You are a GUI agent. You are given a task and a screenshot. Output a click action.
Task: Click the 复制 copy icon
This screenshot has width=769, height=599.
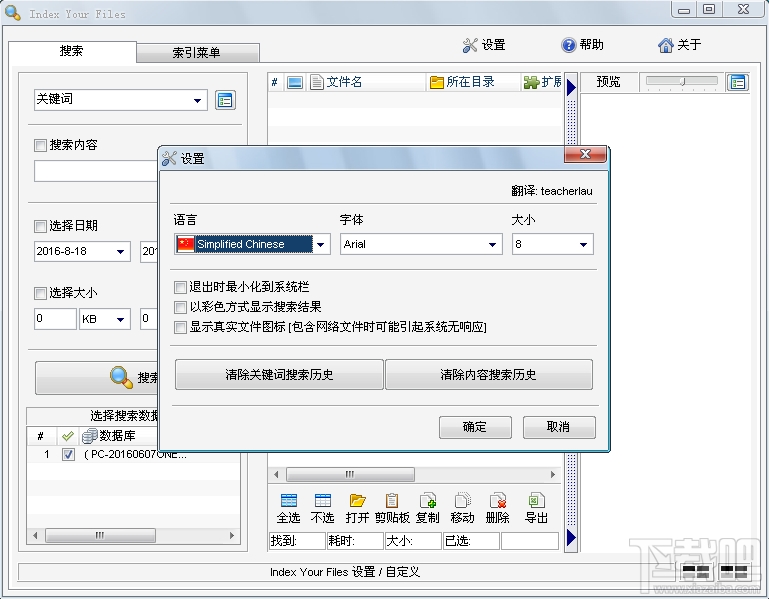tap(428, 508)
